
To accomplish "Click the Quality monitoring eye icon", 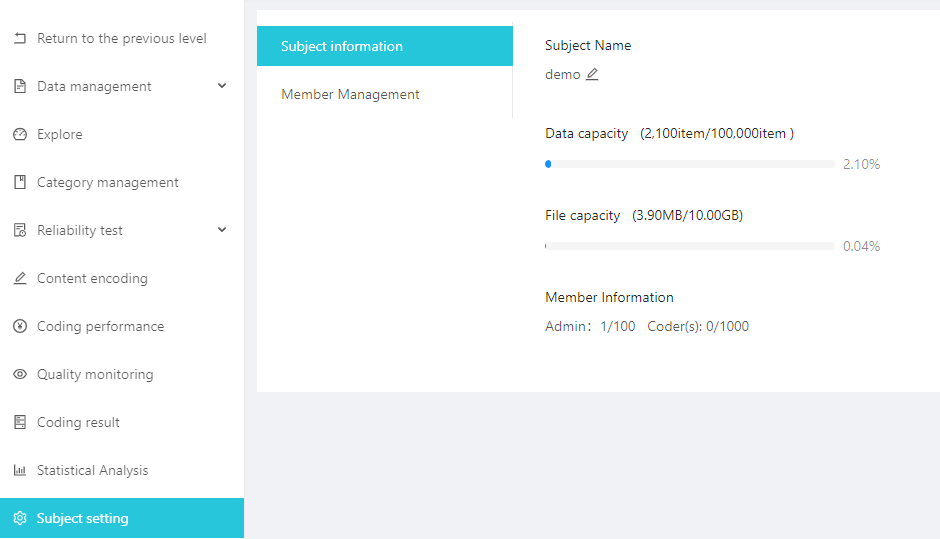I will 20,374.
